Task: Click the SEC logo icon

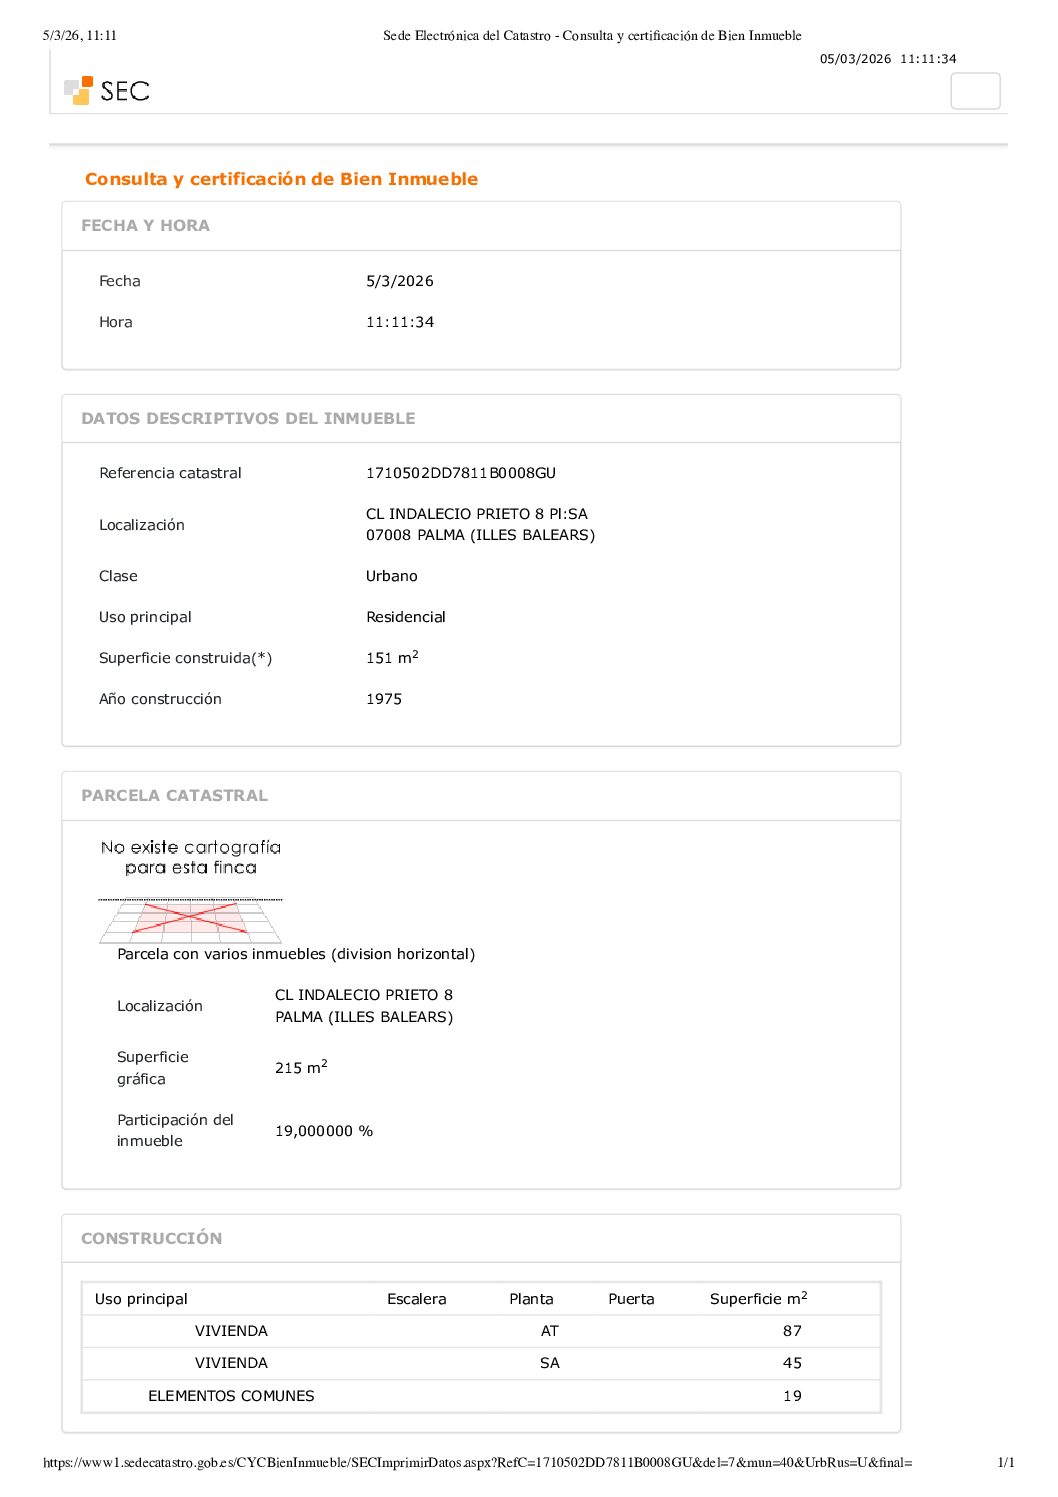Action: pyautogui.click(x=79, y=91)
